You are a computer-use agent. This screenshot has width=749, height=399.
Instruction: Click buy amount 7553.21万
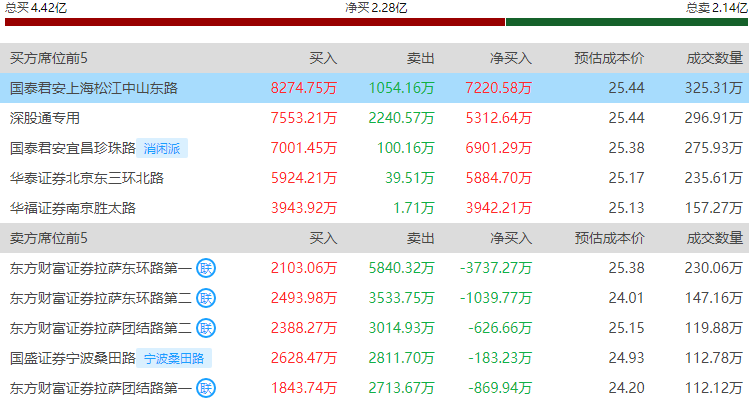304,118
